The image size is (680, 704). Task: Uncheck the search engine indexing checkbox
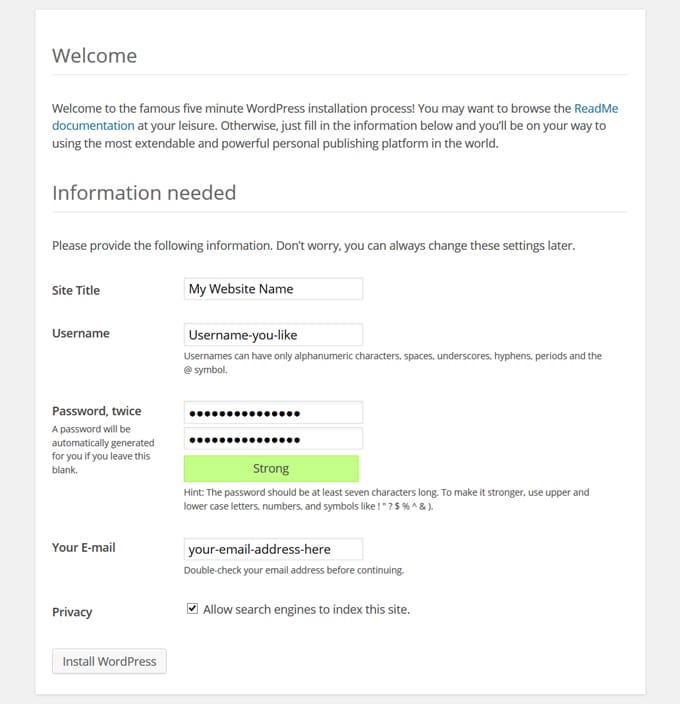[x=192, y=609]
